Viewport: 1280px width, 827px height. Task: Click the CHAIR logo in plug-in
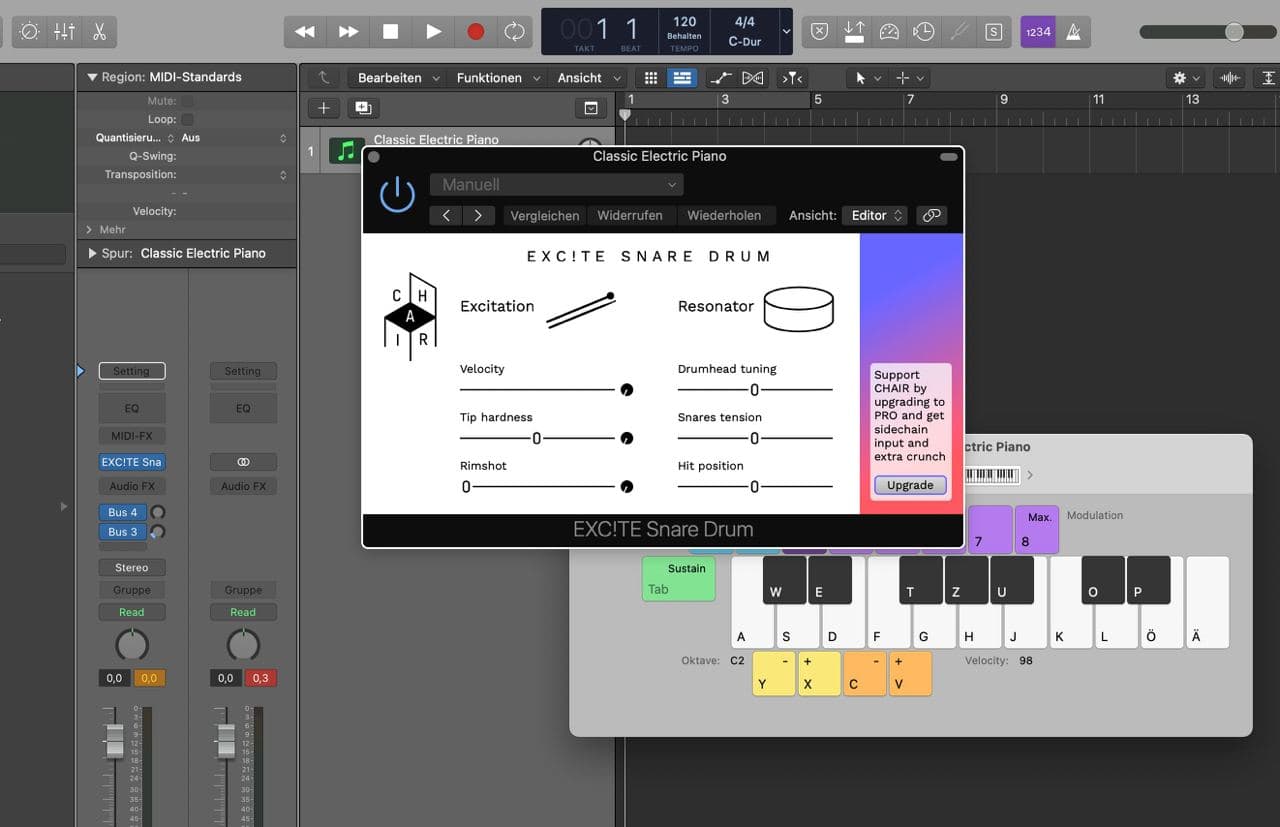[x=410, y=318]
